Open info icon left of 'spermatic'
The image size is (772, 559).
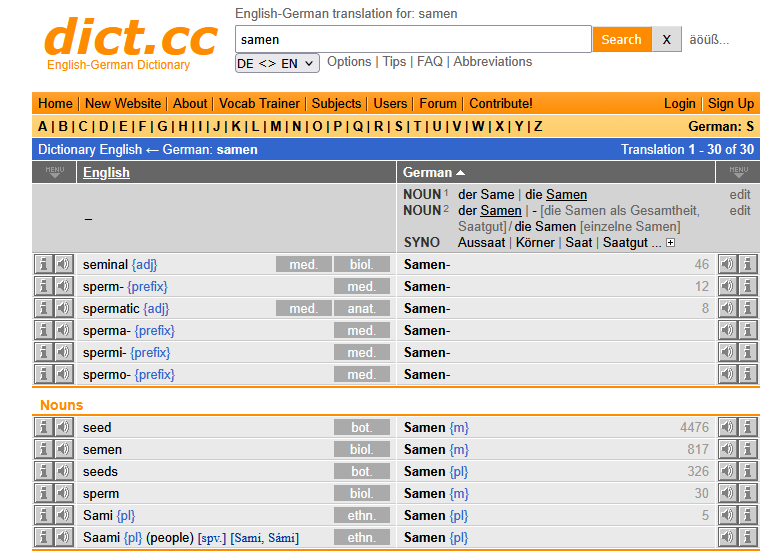[x=43, y=308]
